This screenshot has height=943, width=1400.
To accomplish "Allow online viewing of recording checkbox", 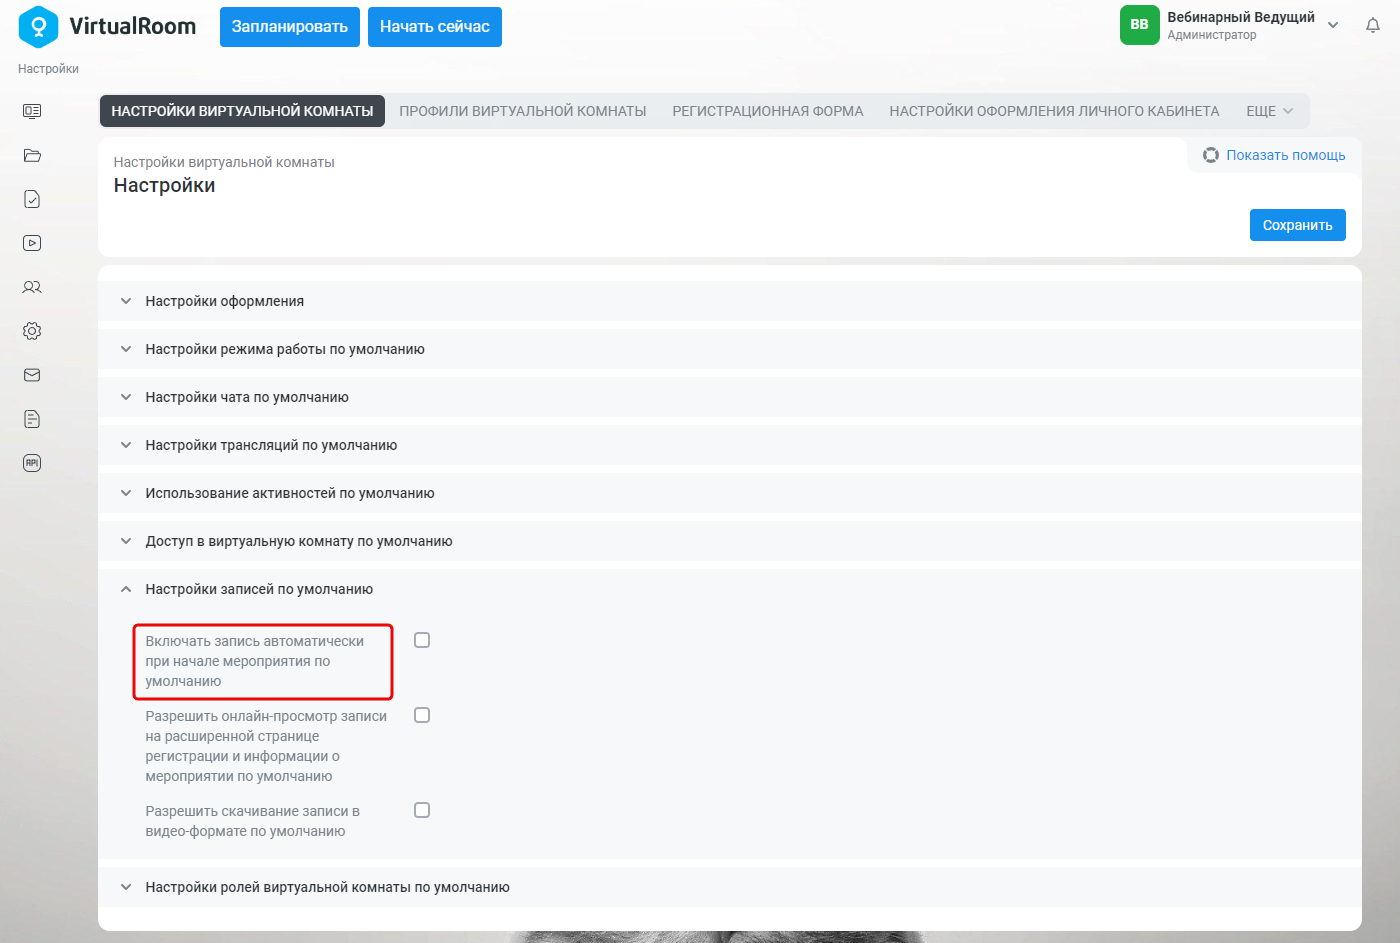I will (x=422, y=715).
